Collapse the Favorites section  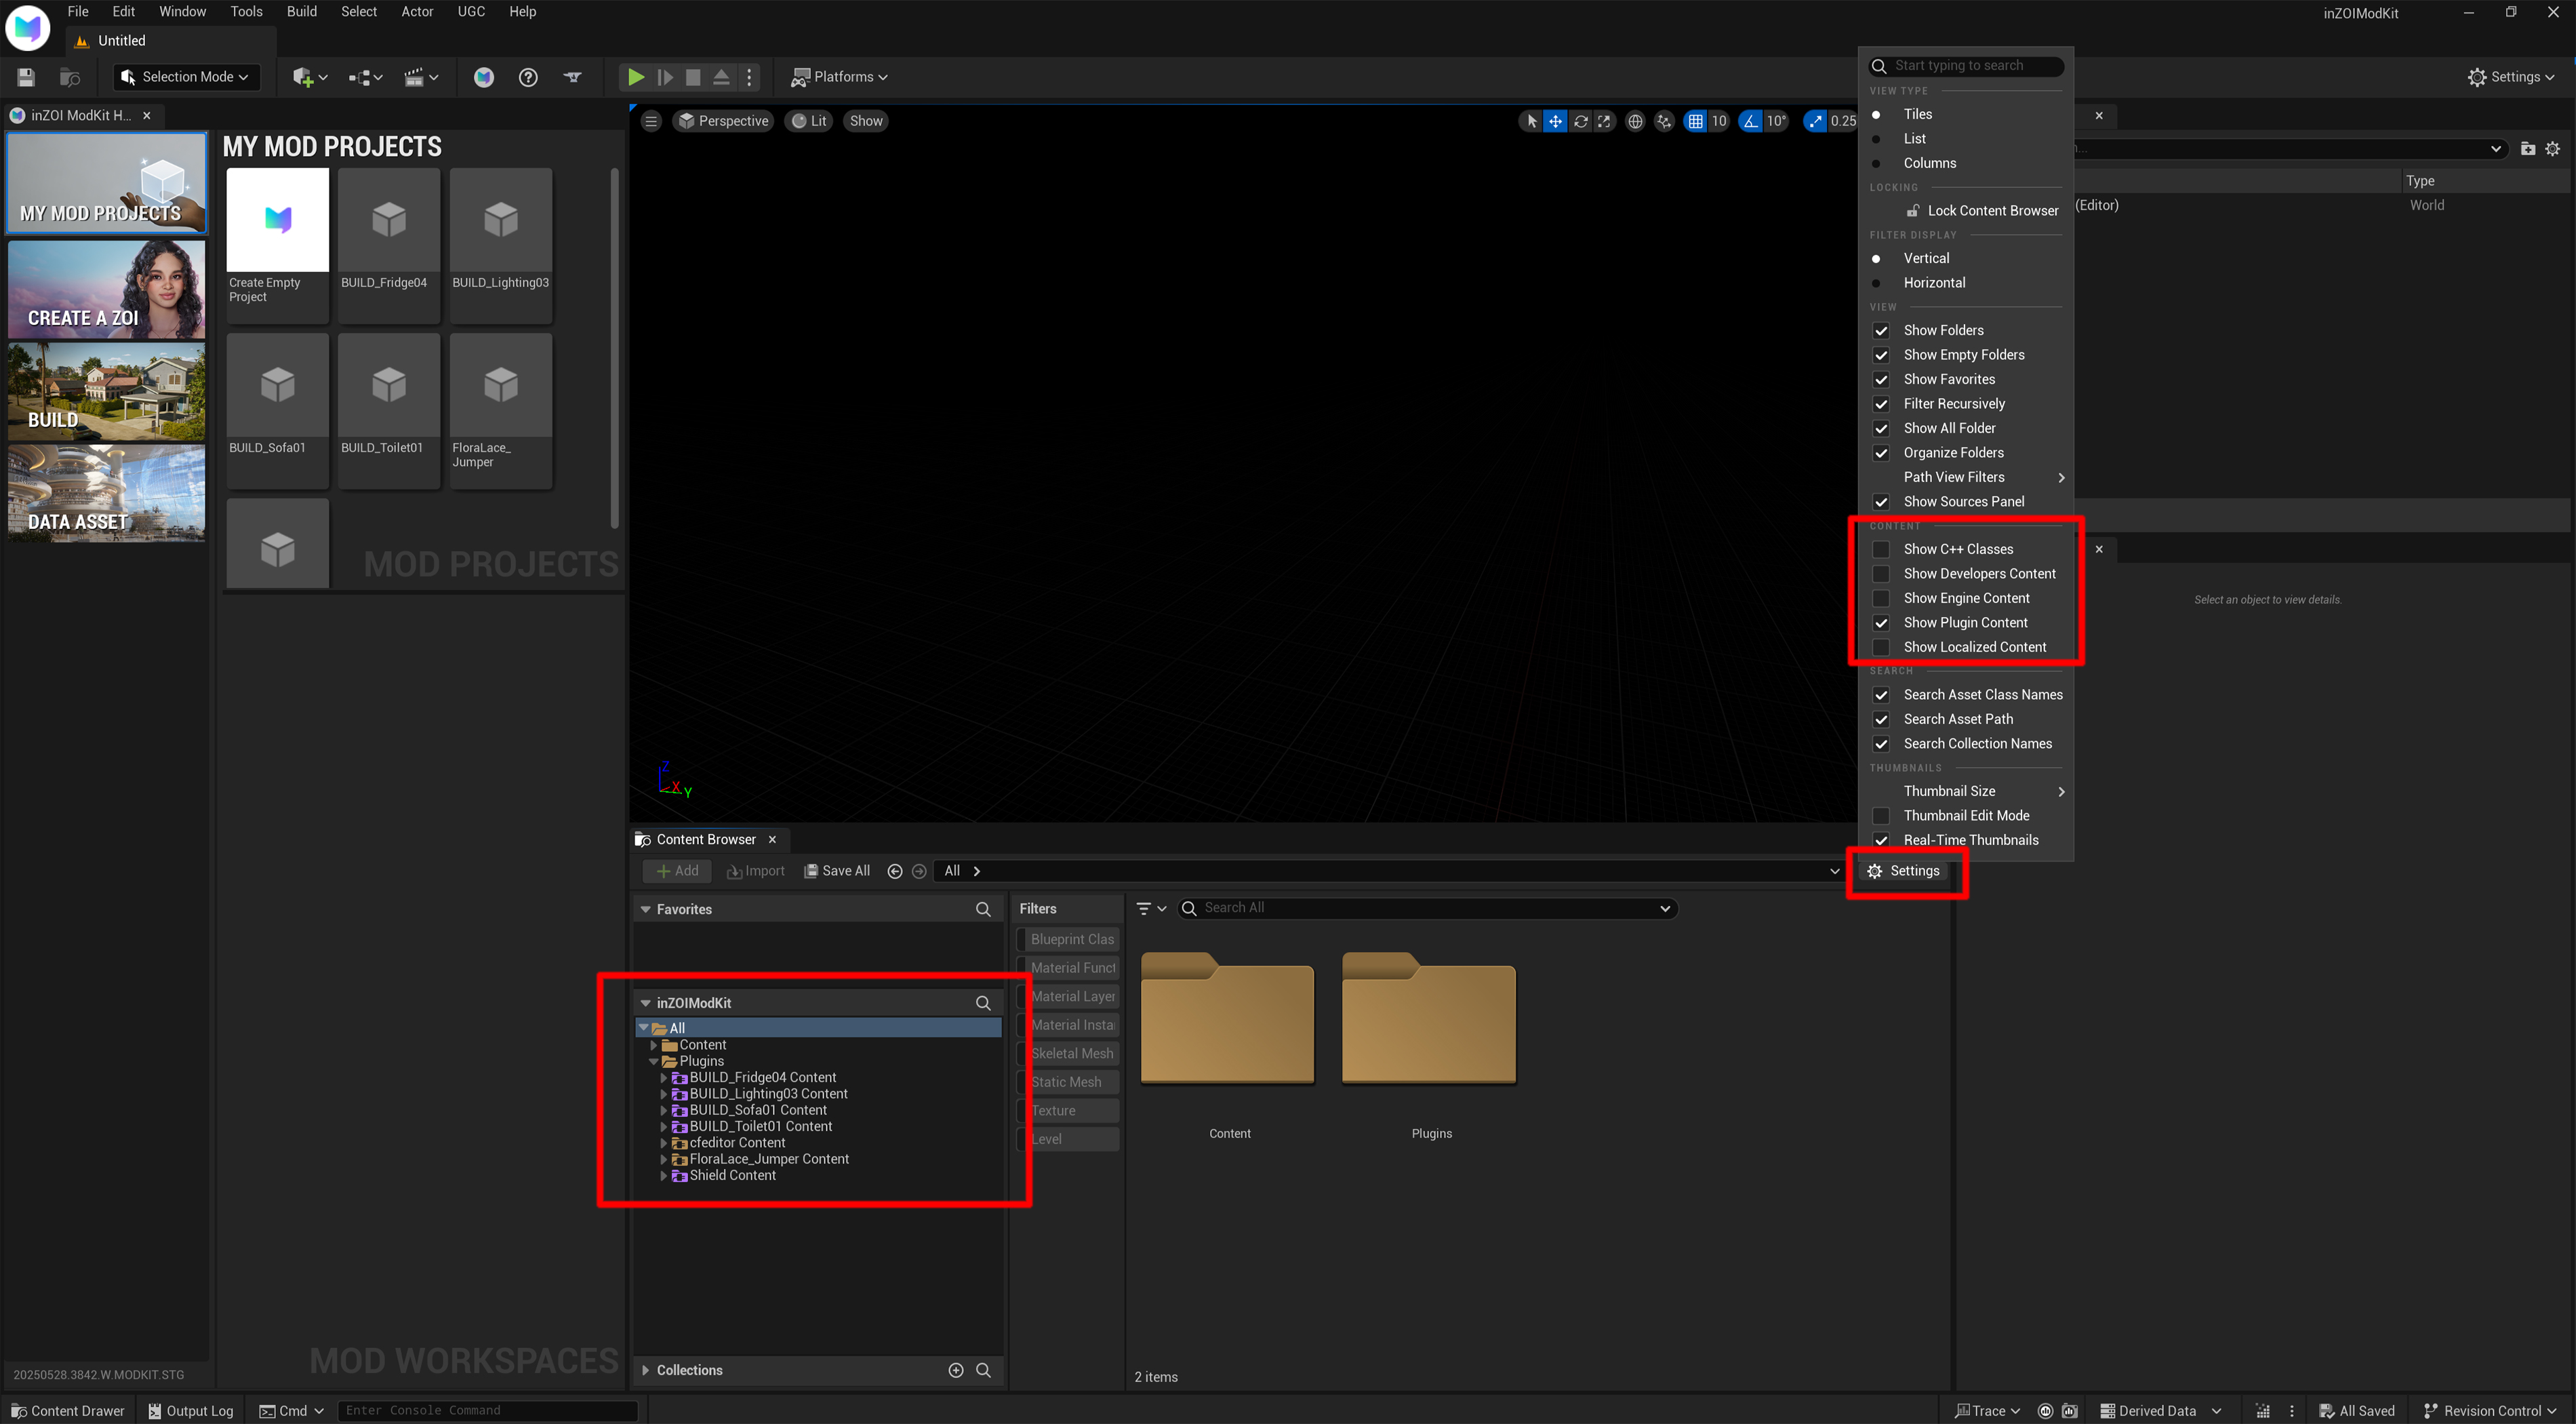646,909
